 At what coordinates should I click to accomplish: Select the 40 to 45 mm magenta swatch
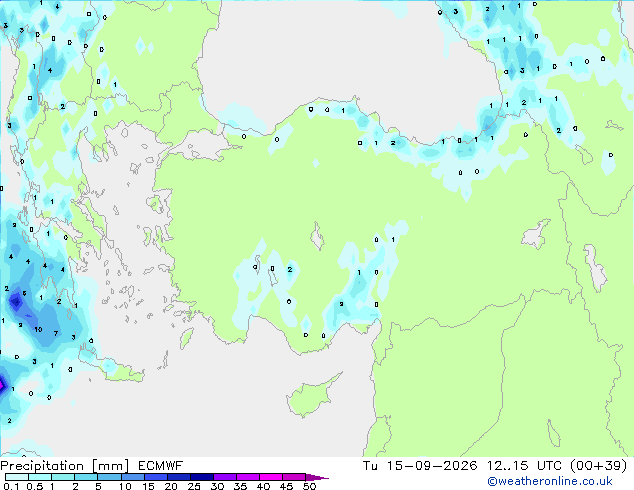(271, 477)
